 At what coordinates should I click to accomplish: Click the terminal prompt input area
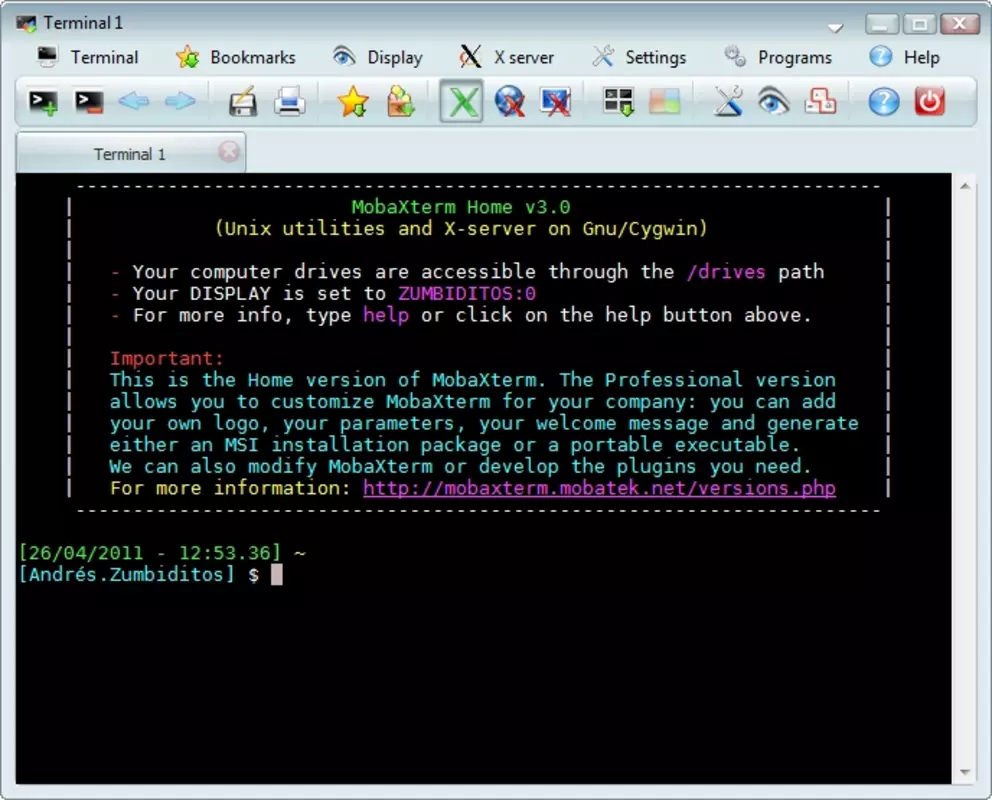[x=277, y=575]
